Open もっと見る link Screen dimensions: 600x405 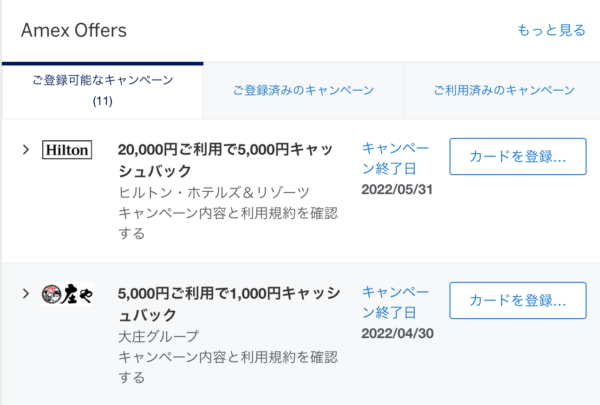pos(551,30)
